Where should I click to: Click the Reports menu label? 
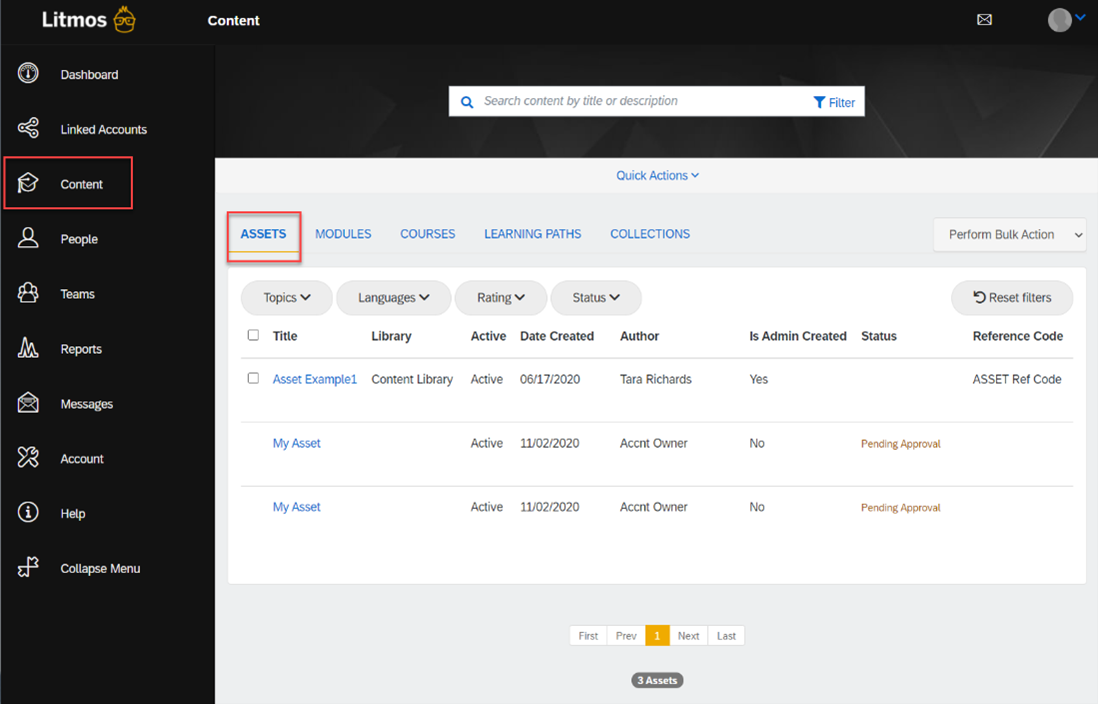click(81, 349)
